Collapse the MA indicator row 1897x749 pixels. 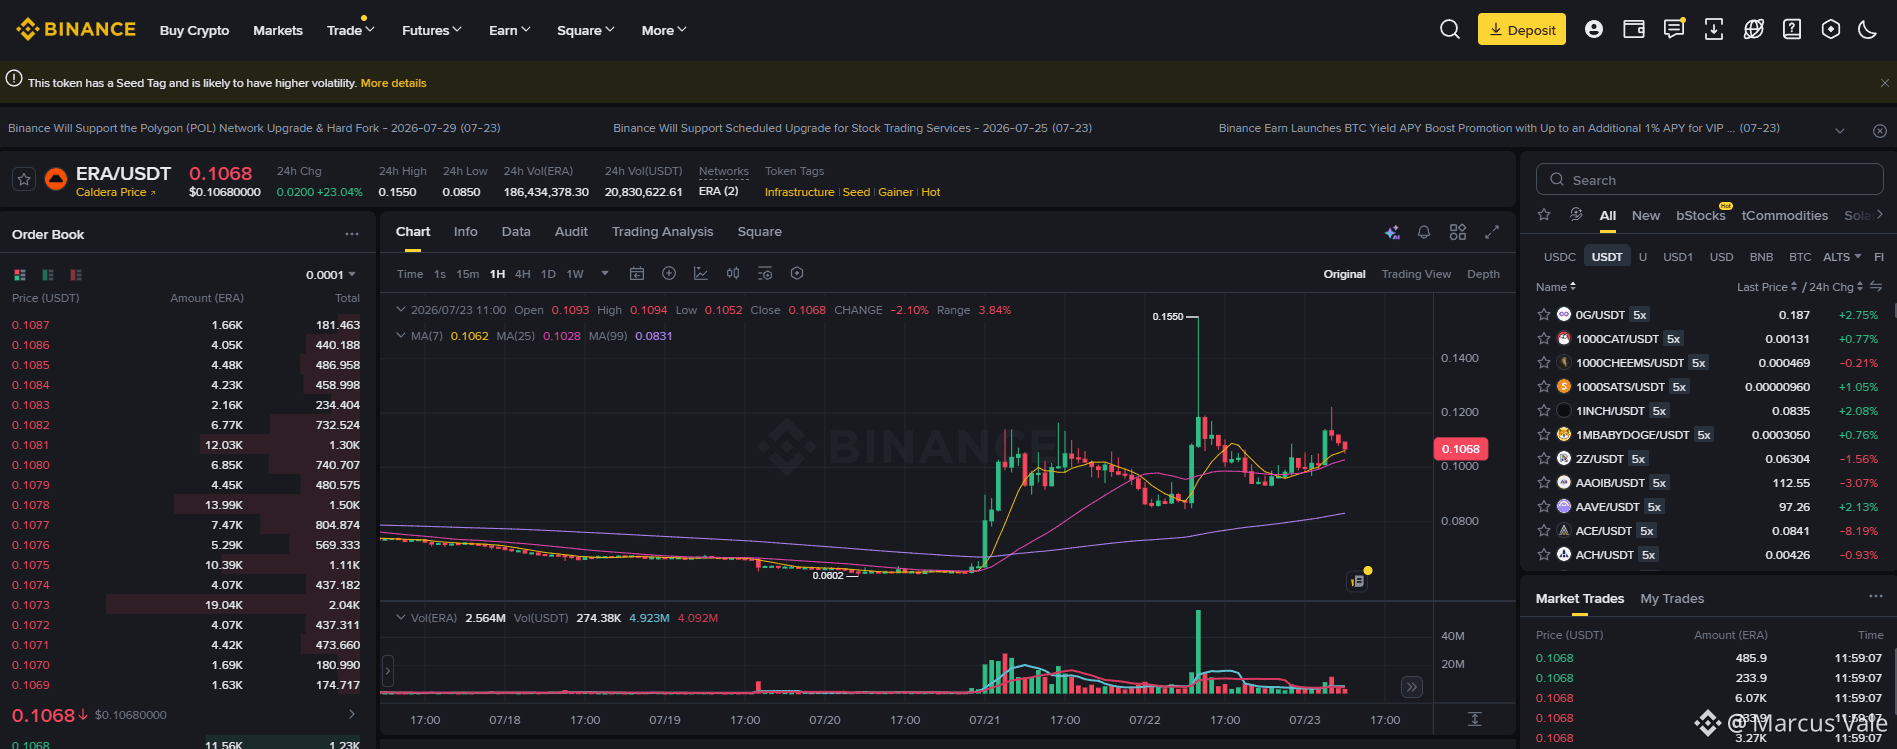coord(401,336)
